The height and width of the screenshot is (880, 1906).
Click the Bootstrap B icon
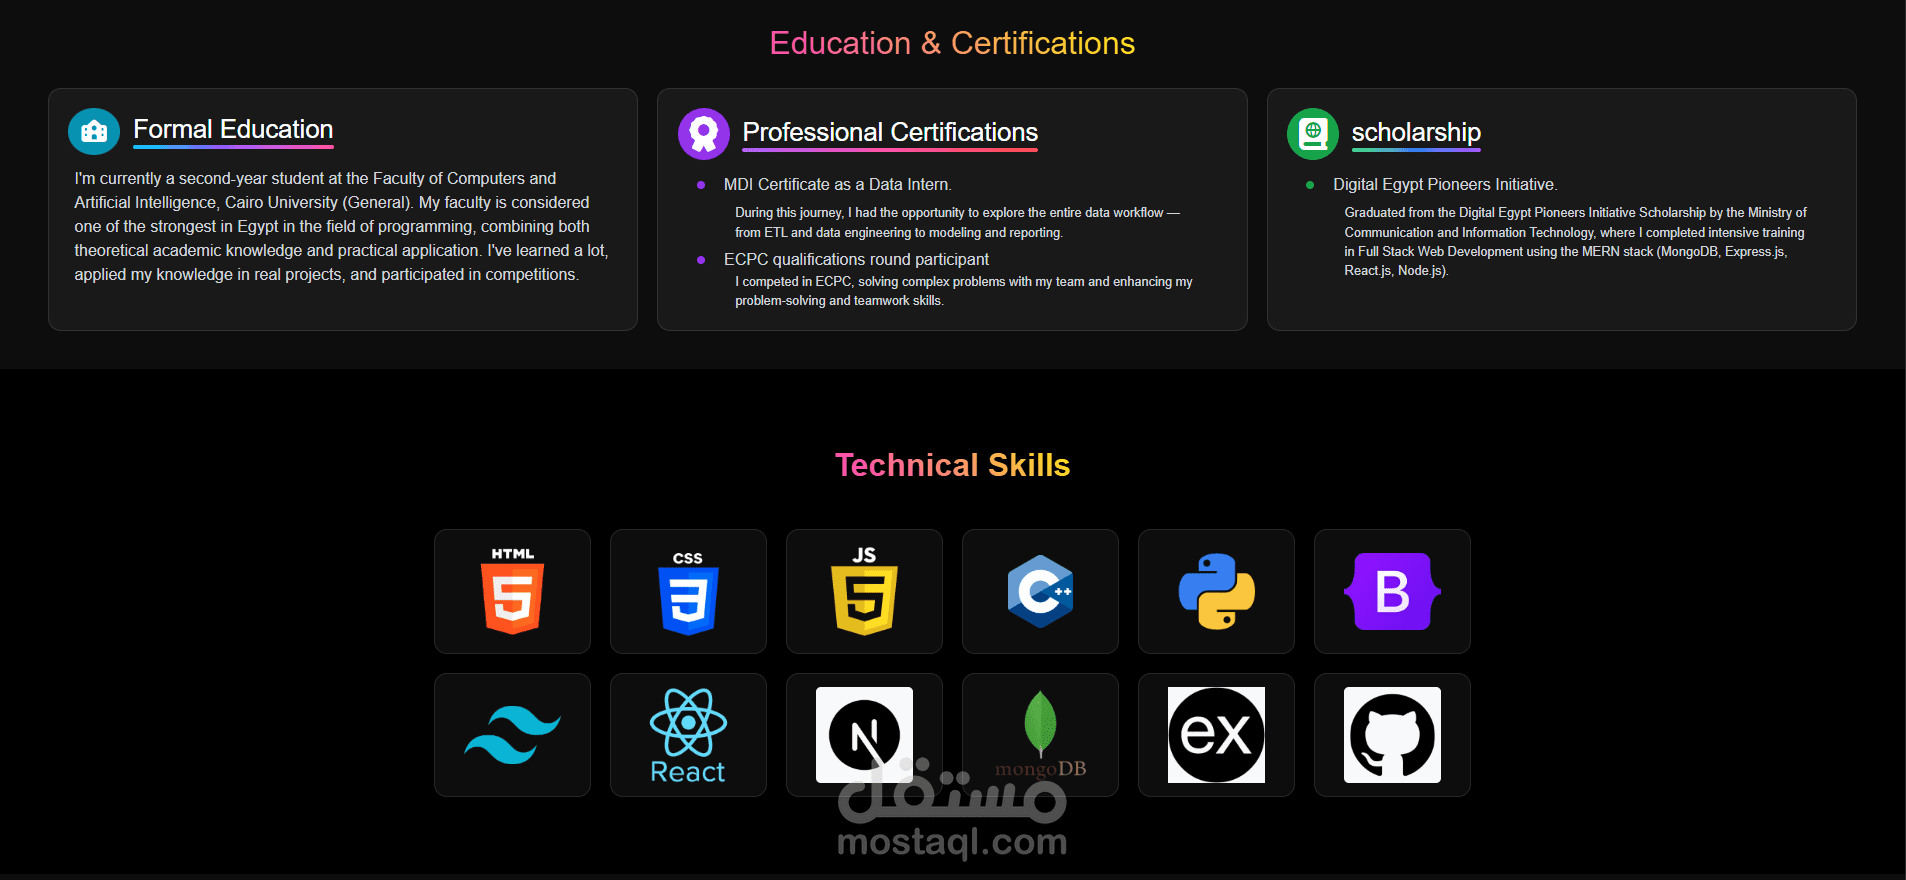click(1392, 591)
